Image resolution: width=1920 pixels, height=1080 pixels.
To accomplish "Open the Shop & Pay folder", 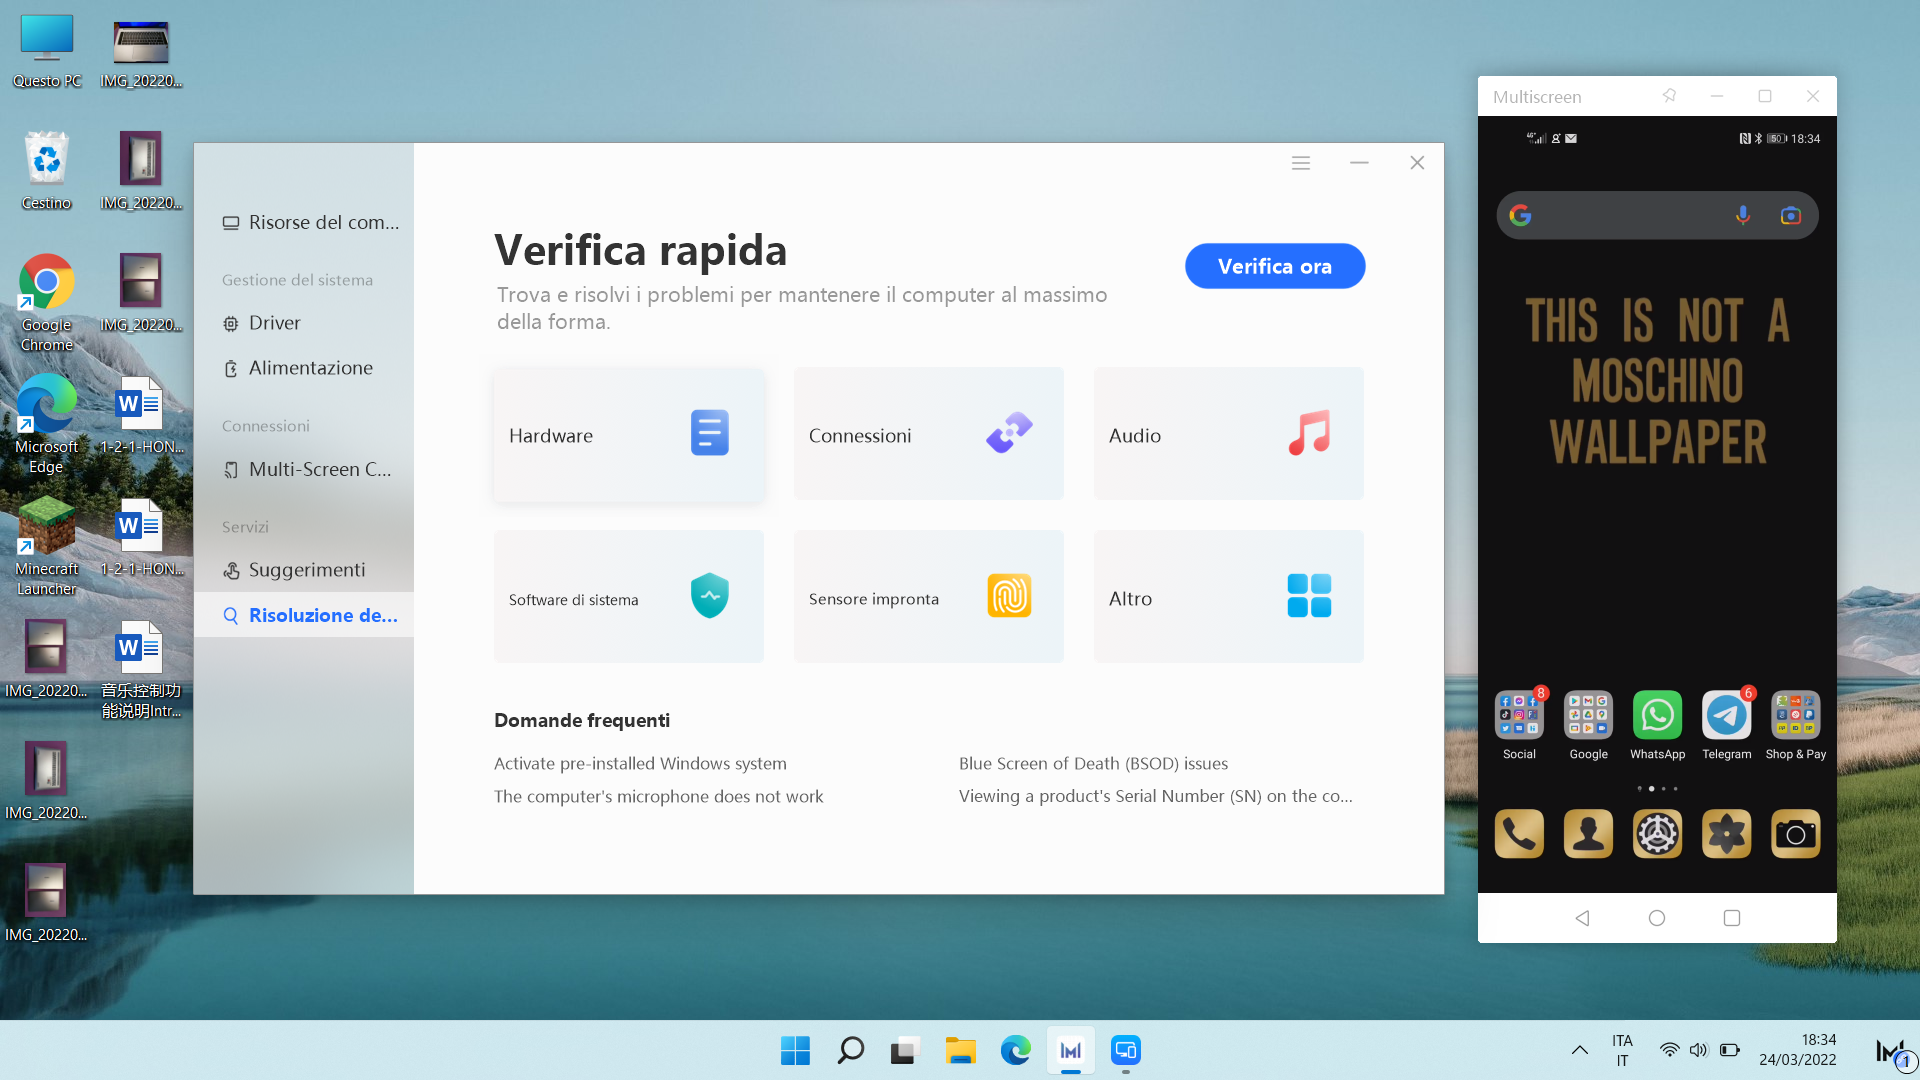I will coord(1795,714).
